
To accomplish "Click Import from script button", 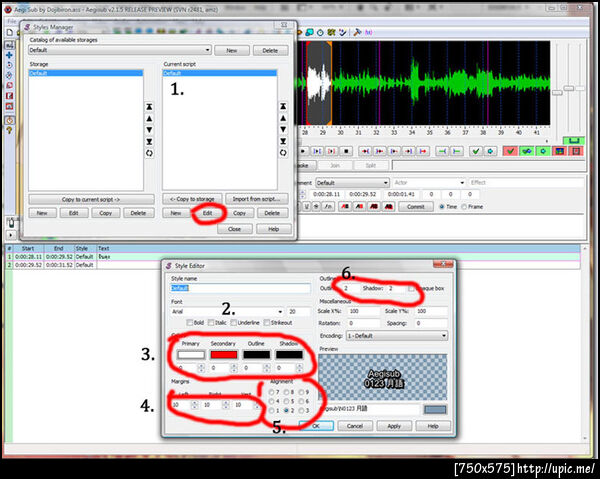I will tap(257, 199).
